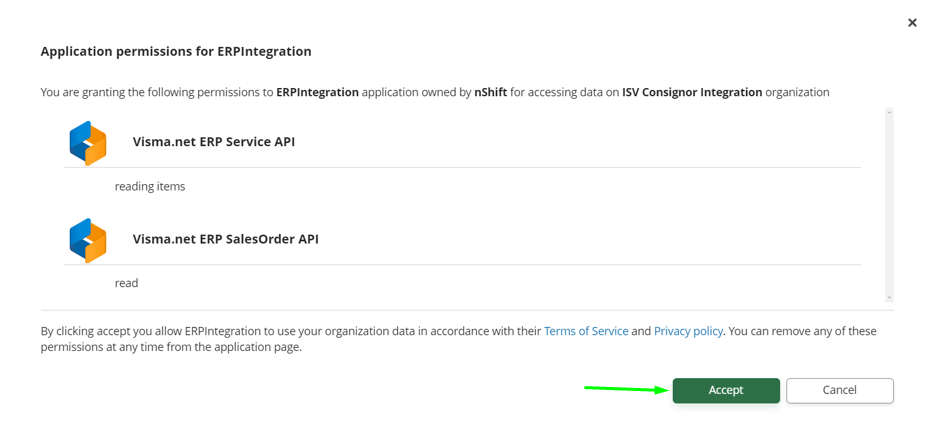Viewport: 930px width, 431px height.
Task: Click the "By clicking accept" disclaimer text
Action: click(290, 331)
